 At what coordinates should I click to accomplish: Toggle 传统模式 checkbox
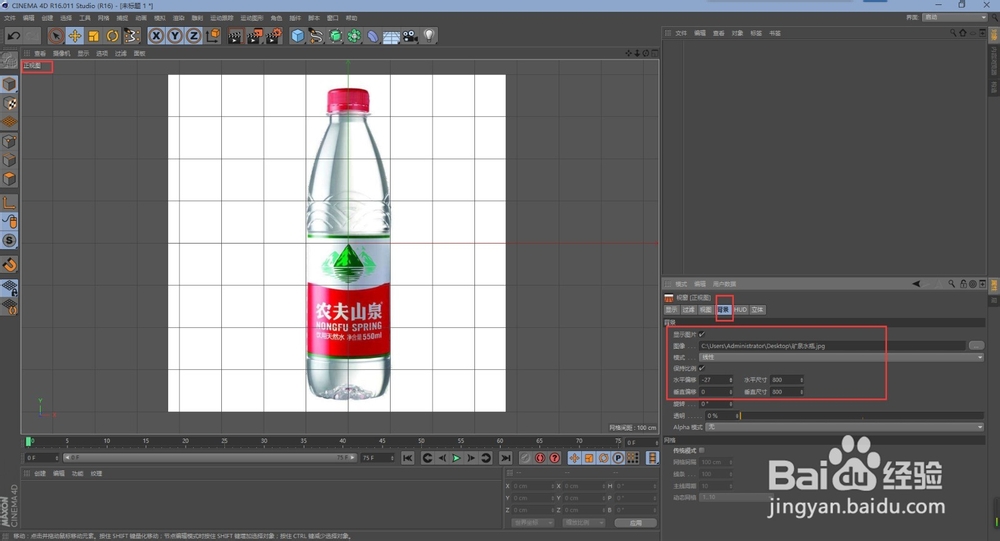(x=702, y=450)
